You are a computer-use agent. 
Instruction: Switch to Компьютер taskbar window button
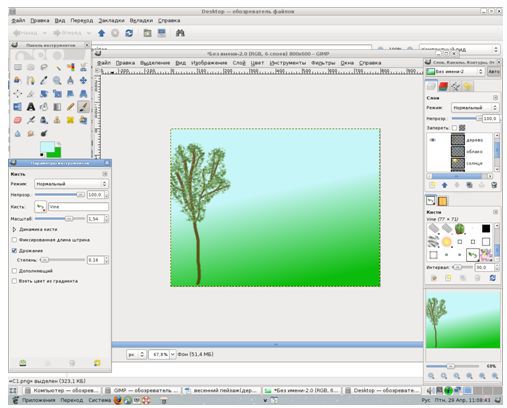pyautogui.click(x=62, y=390)
